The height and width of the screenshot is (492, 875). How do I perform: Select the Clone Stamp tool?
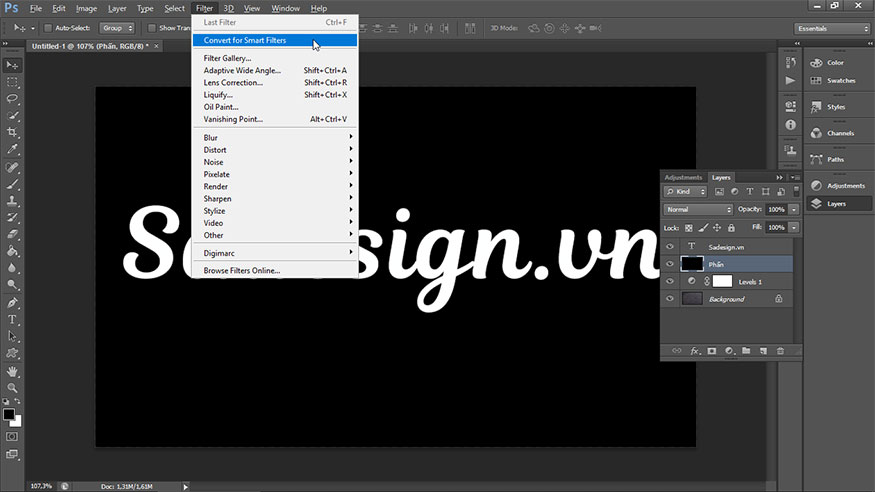pos(12,201)
